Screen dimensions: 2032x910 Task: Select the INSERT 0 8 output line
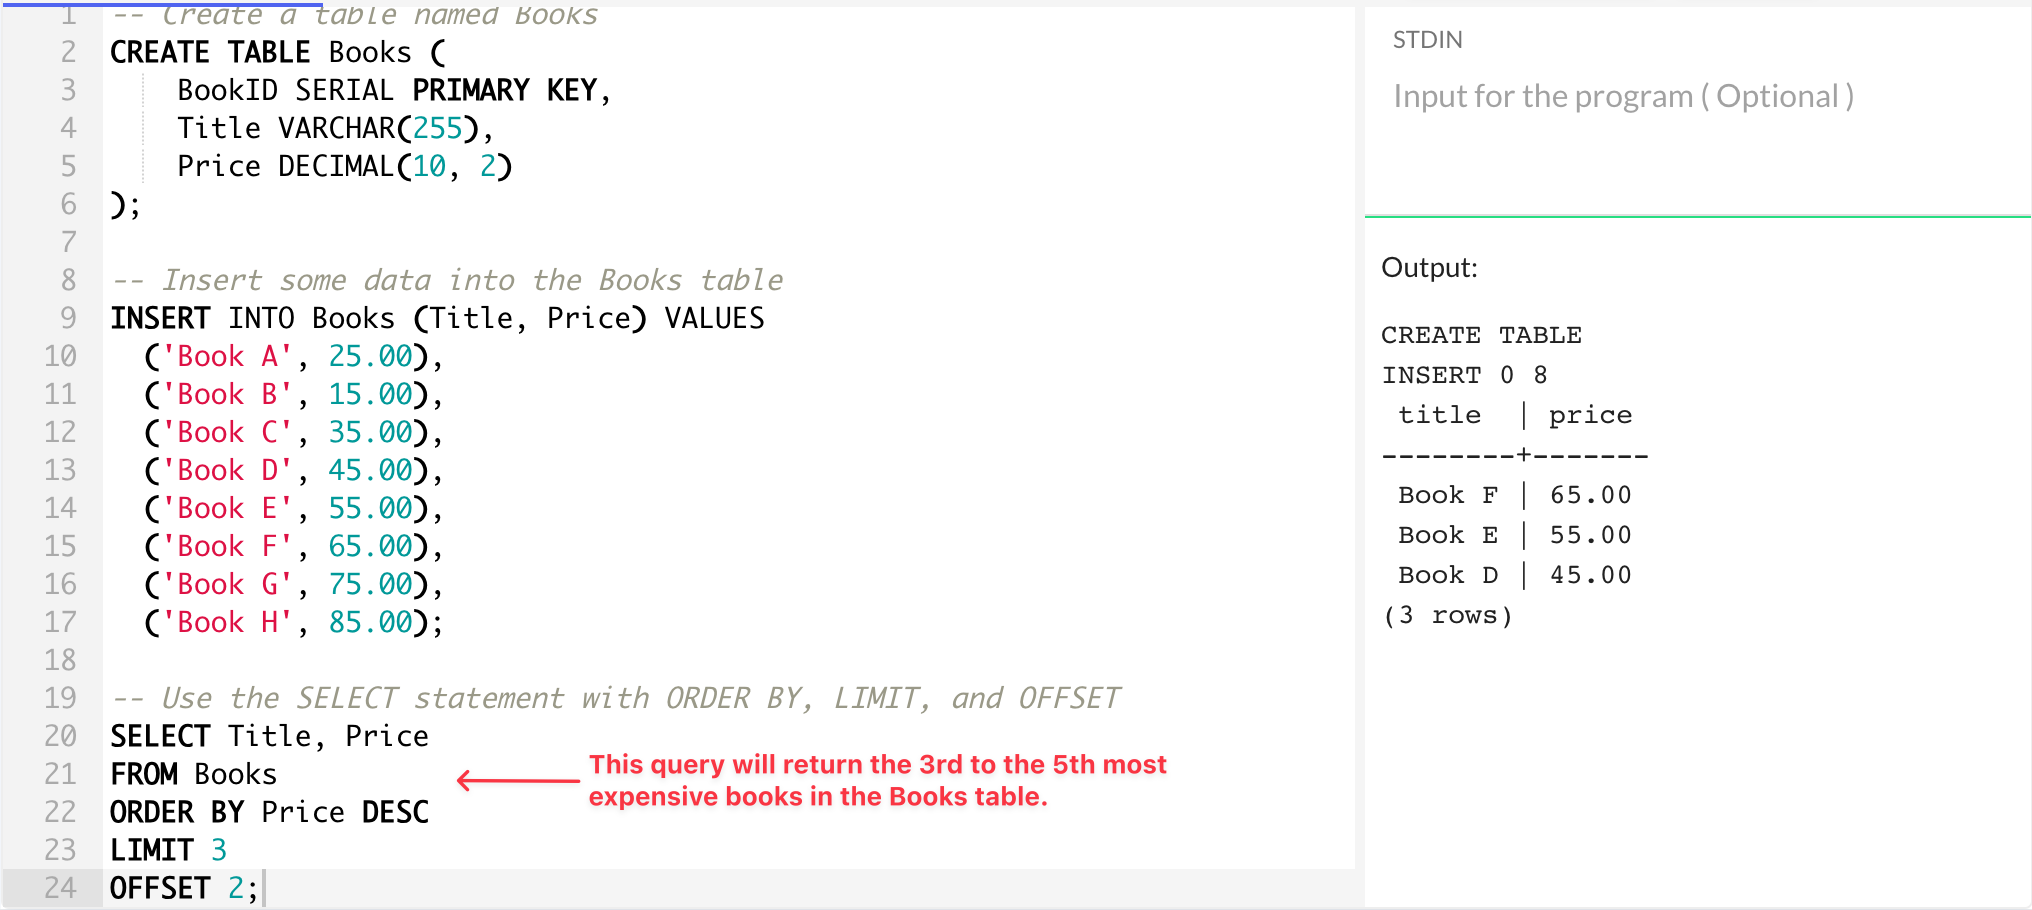point(1462,374)
